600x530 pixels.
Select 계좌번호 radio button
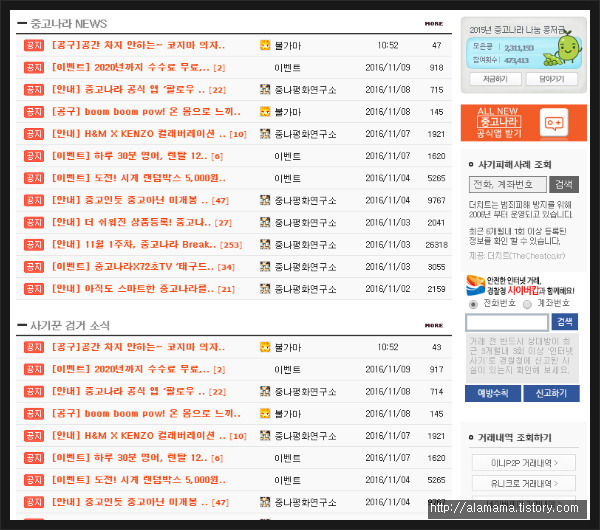(527, 305)
